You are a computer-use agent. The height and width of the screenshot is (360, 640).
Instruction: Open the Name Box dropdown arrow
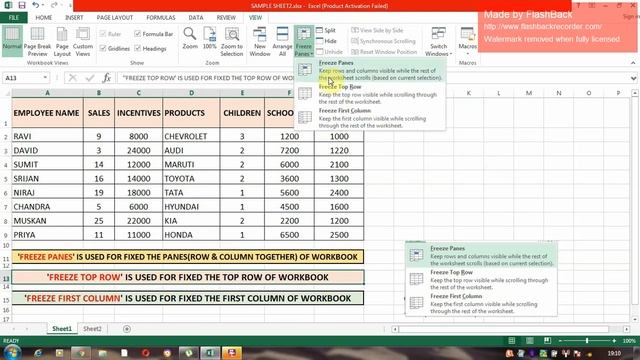(45, 78)
